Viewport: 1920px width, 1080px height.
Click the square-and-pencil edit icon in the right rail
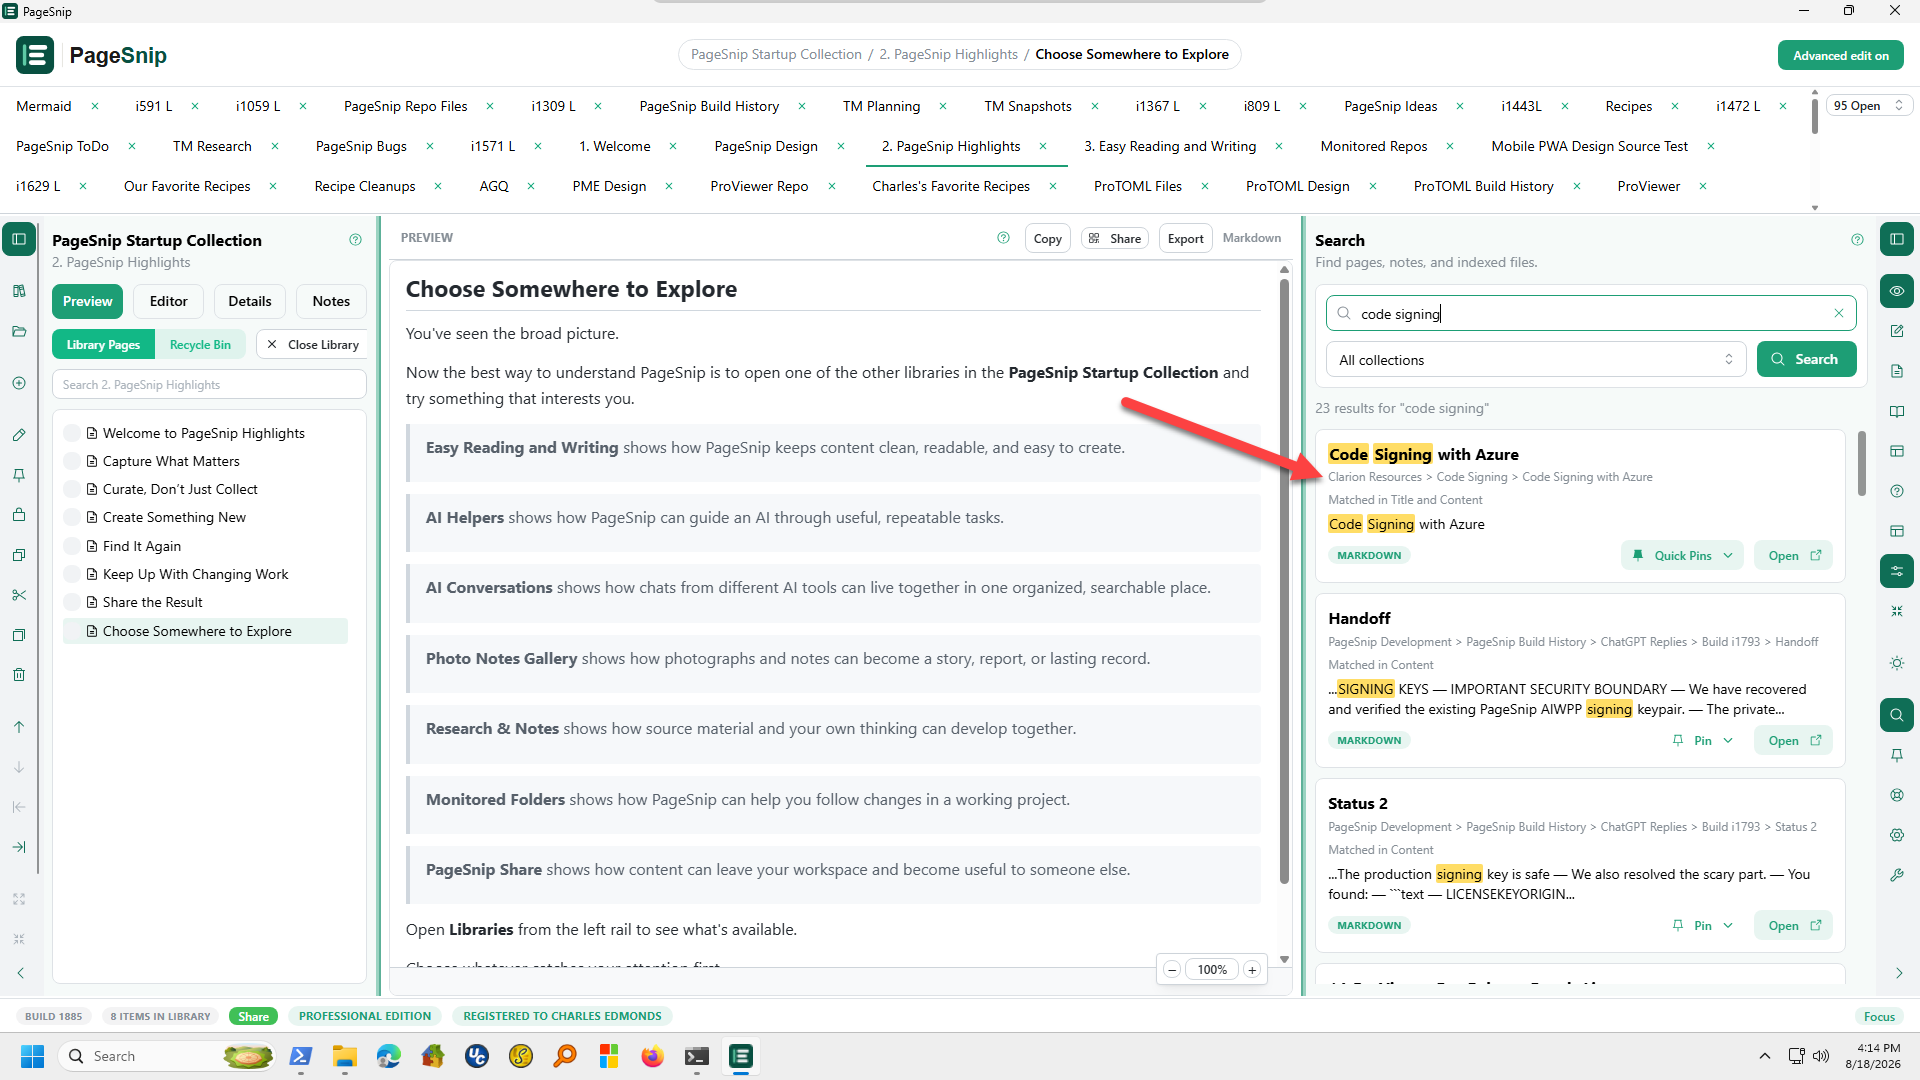(1897, 331)
